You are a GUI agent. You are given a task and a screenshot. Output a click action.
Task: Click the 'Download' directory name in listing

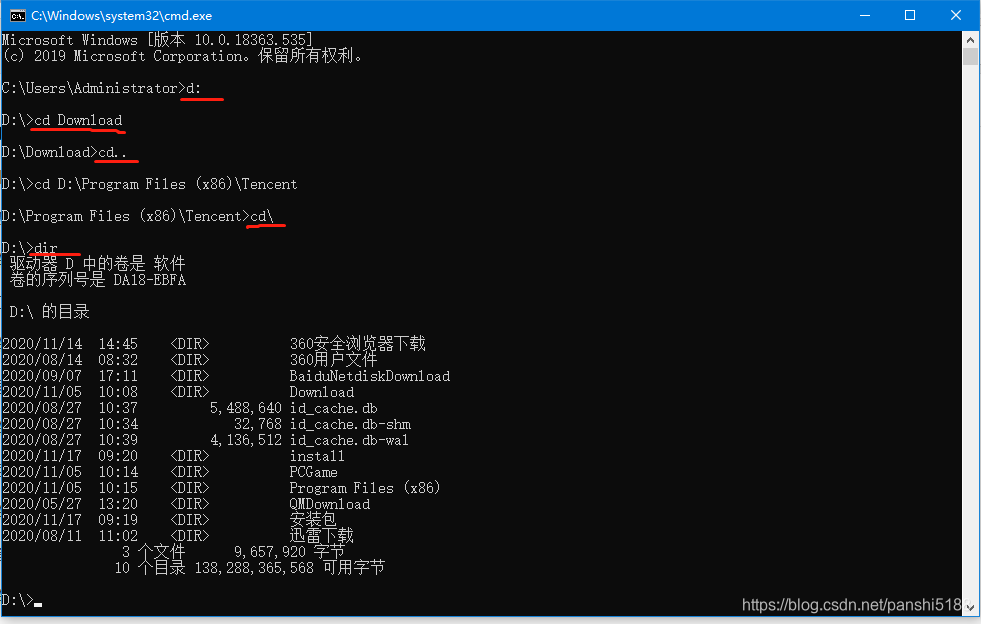pyautogui.click(x=322, y=392)
